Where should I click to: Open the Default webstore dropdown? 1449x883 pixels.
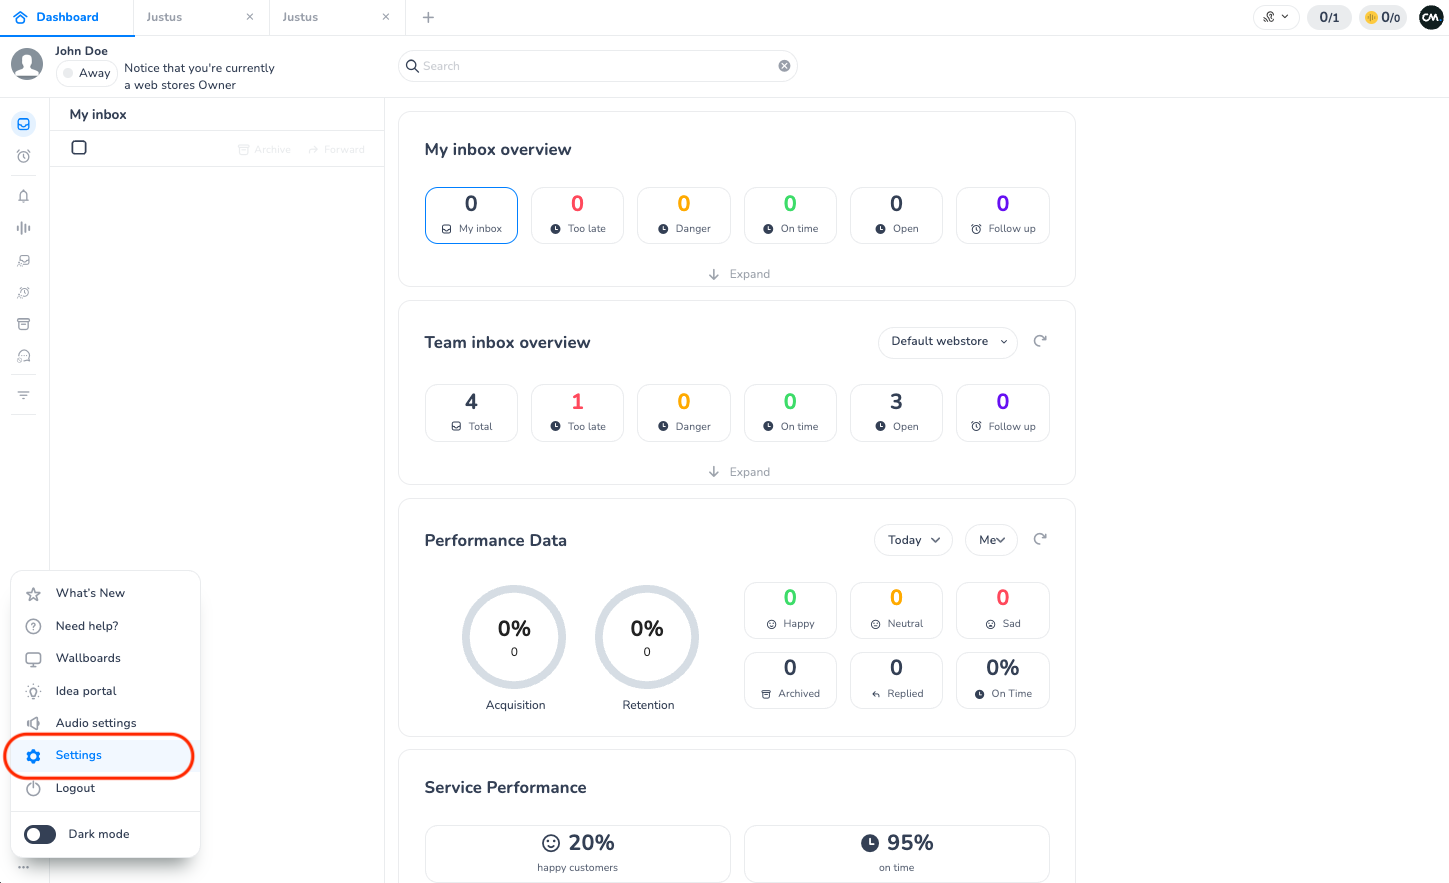[948, 342]
